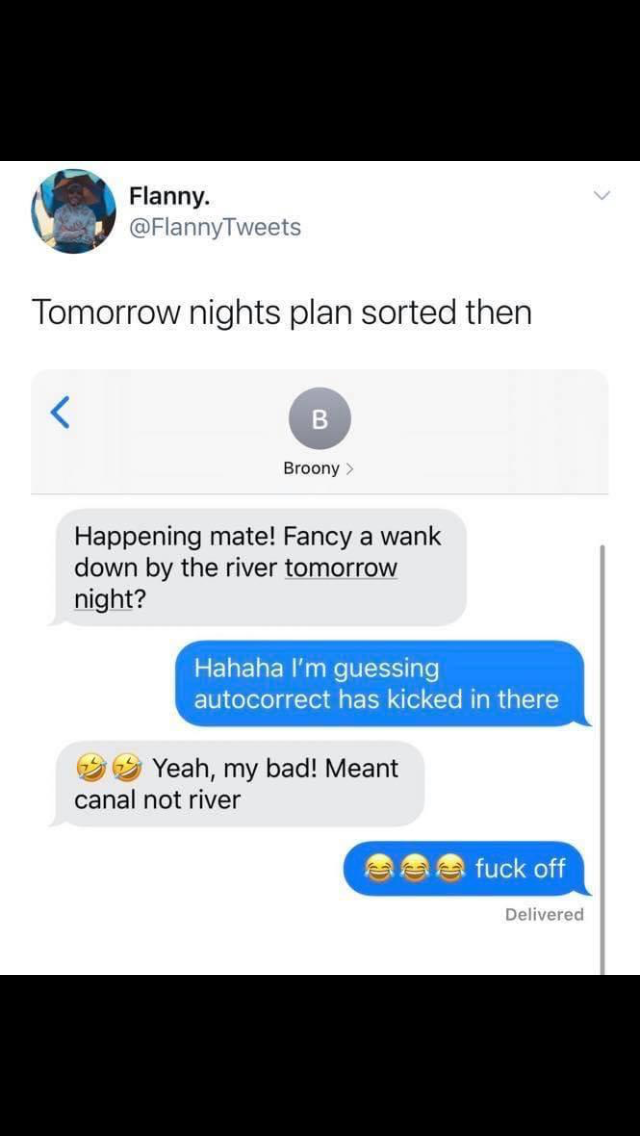The width and height of the screenshot is (640, 1136).
Task: Open the Broony contact name header
Action: (x=311, y=469)
